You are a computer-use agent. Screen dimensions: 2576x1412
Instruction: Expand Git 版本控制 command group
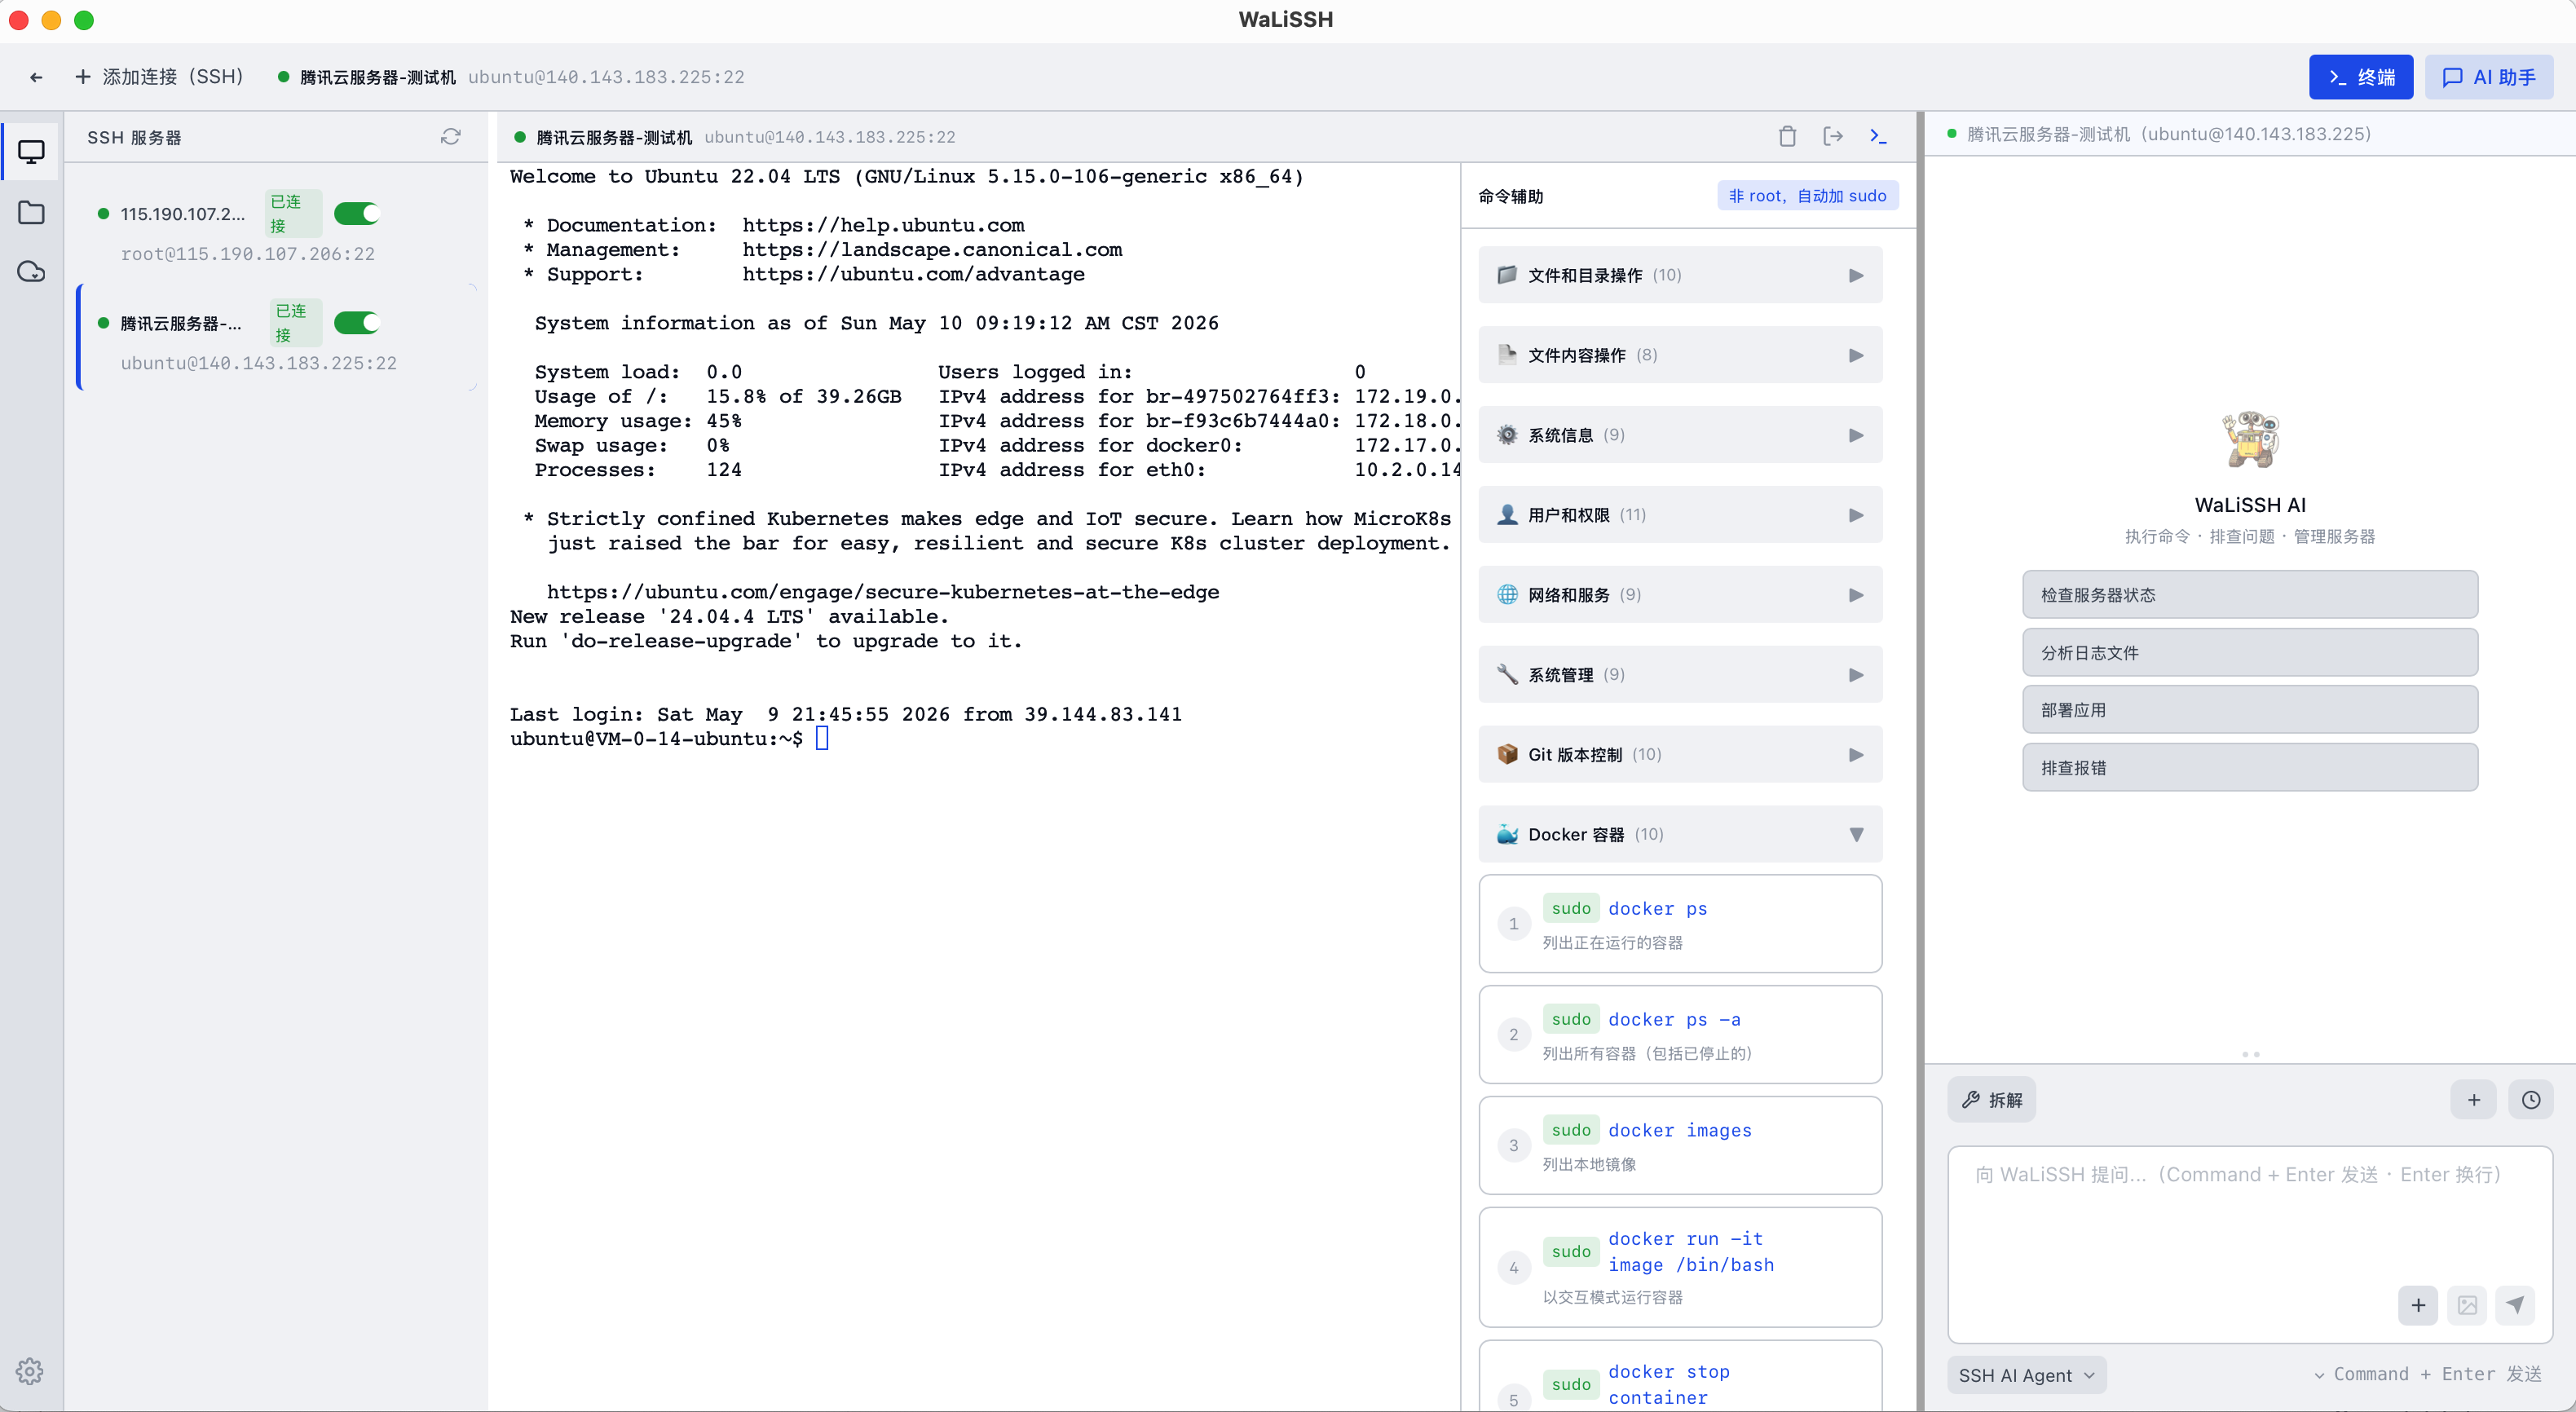1680,755
